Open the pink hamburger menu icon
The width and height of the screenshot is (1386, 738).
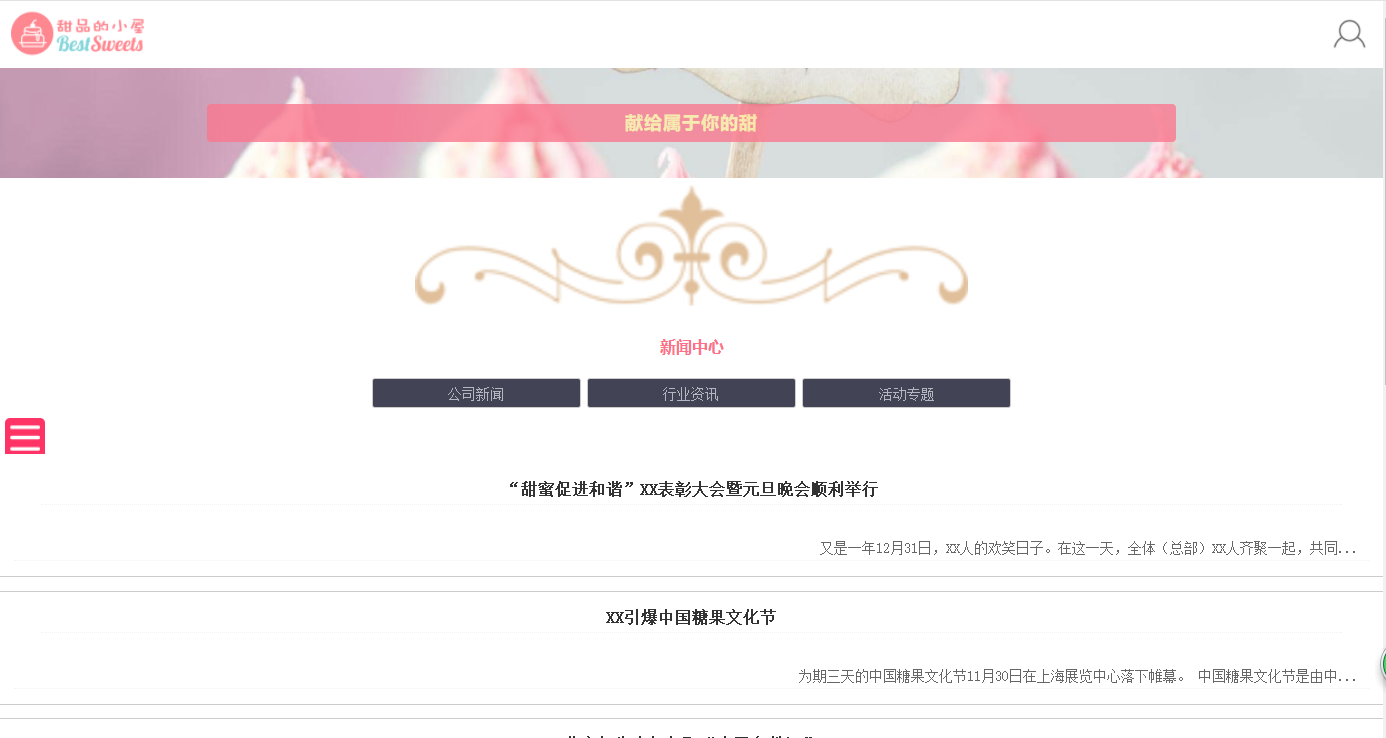[x=25, y=436]
